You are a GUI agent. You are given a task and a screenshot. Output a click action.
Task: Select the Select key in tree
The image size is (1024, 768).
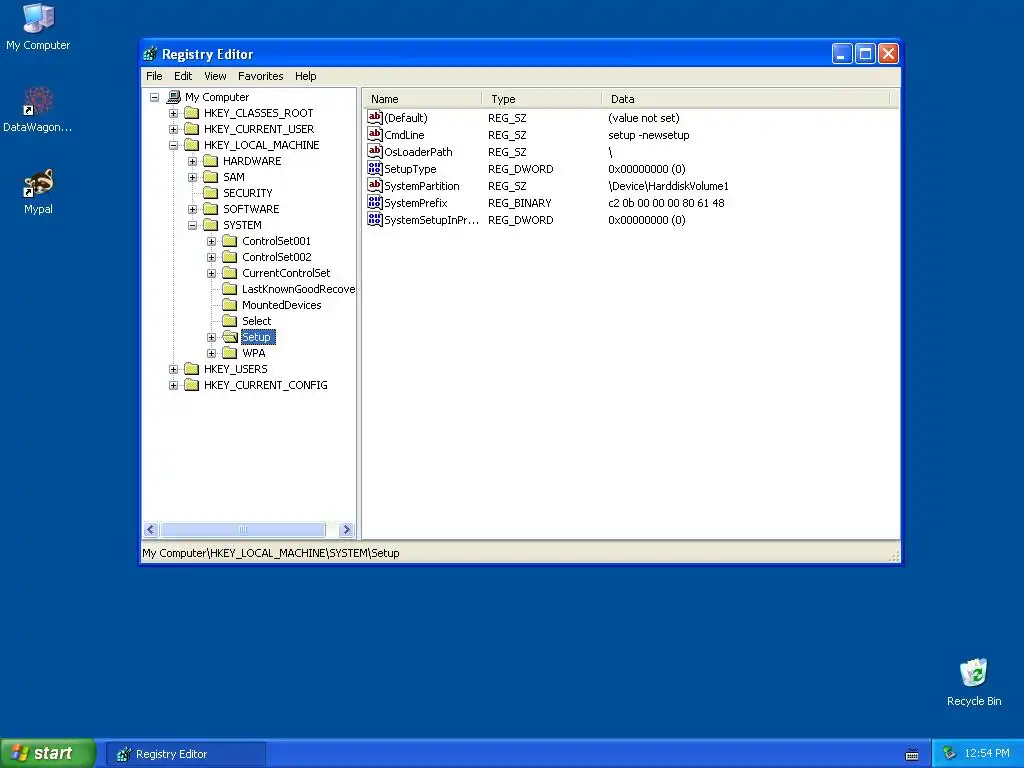click(257, 321)
